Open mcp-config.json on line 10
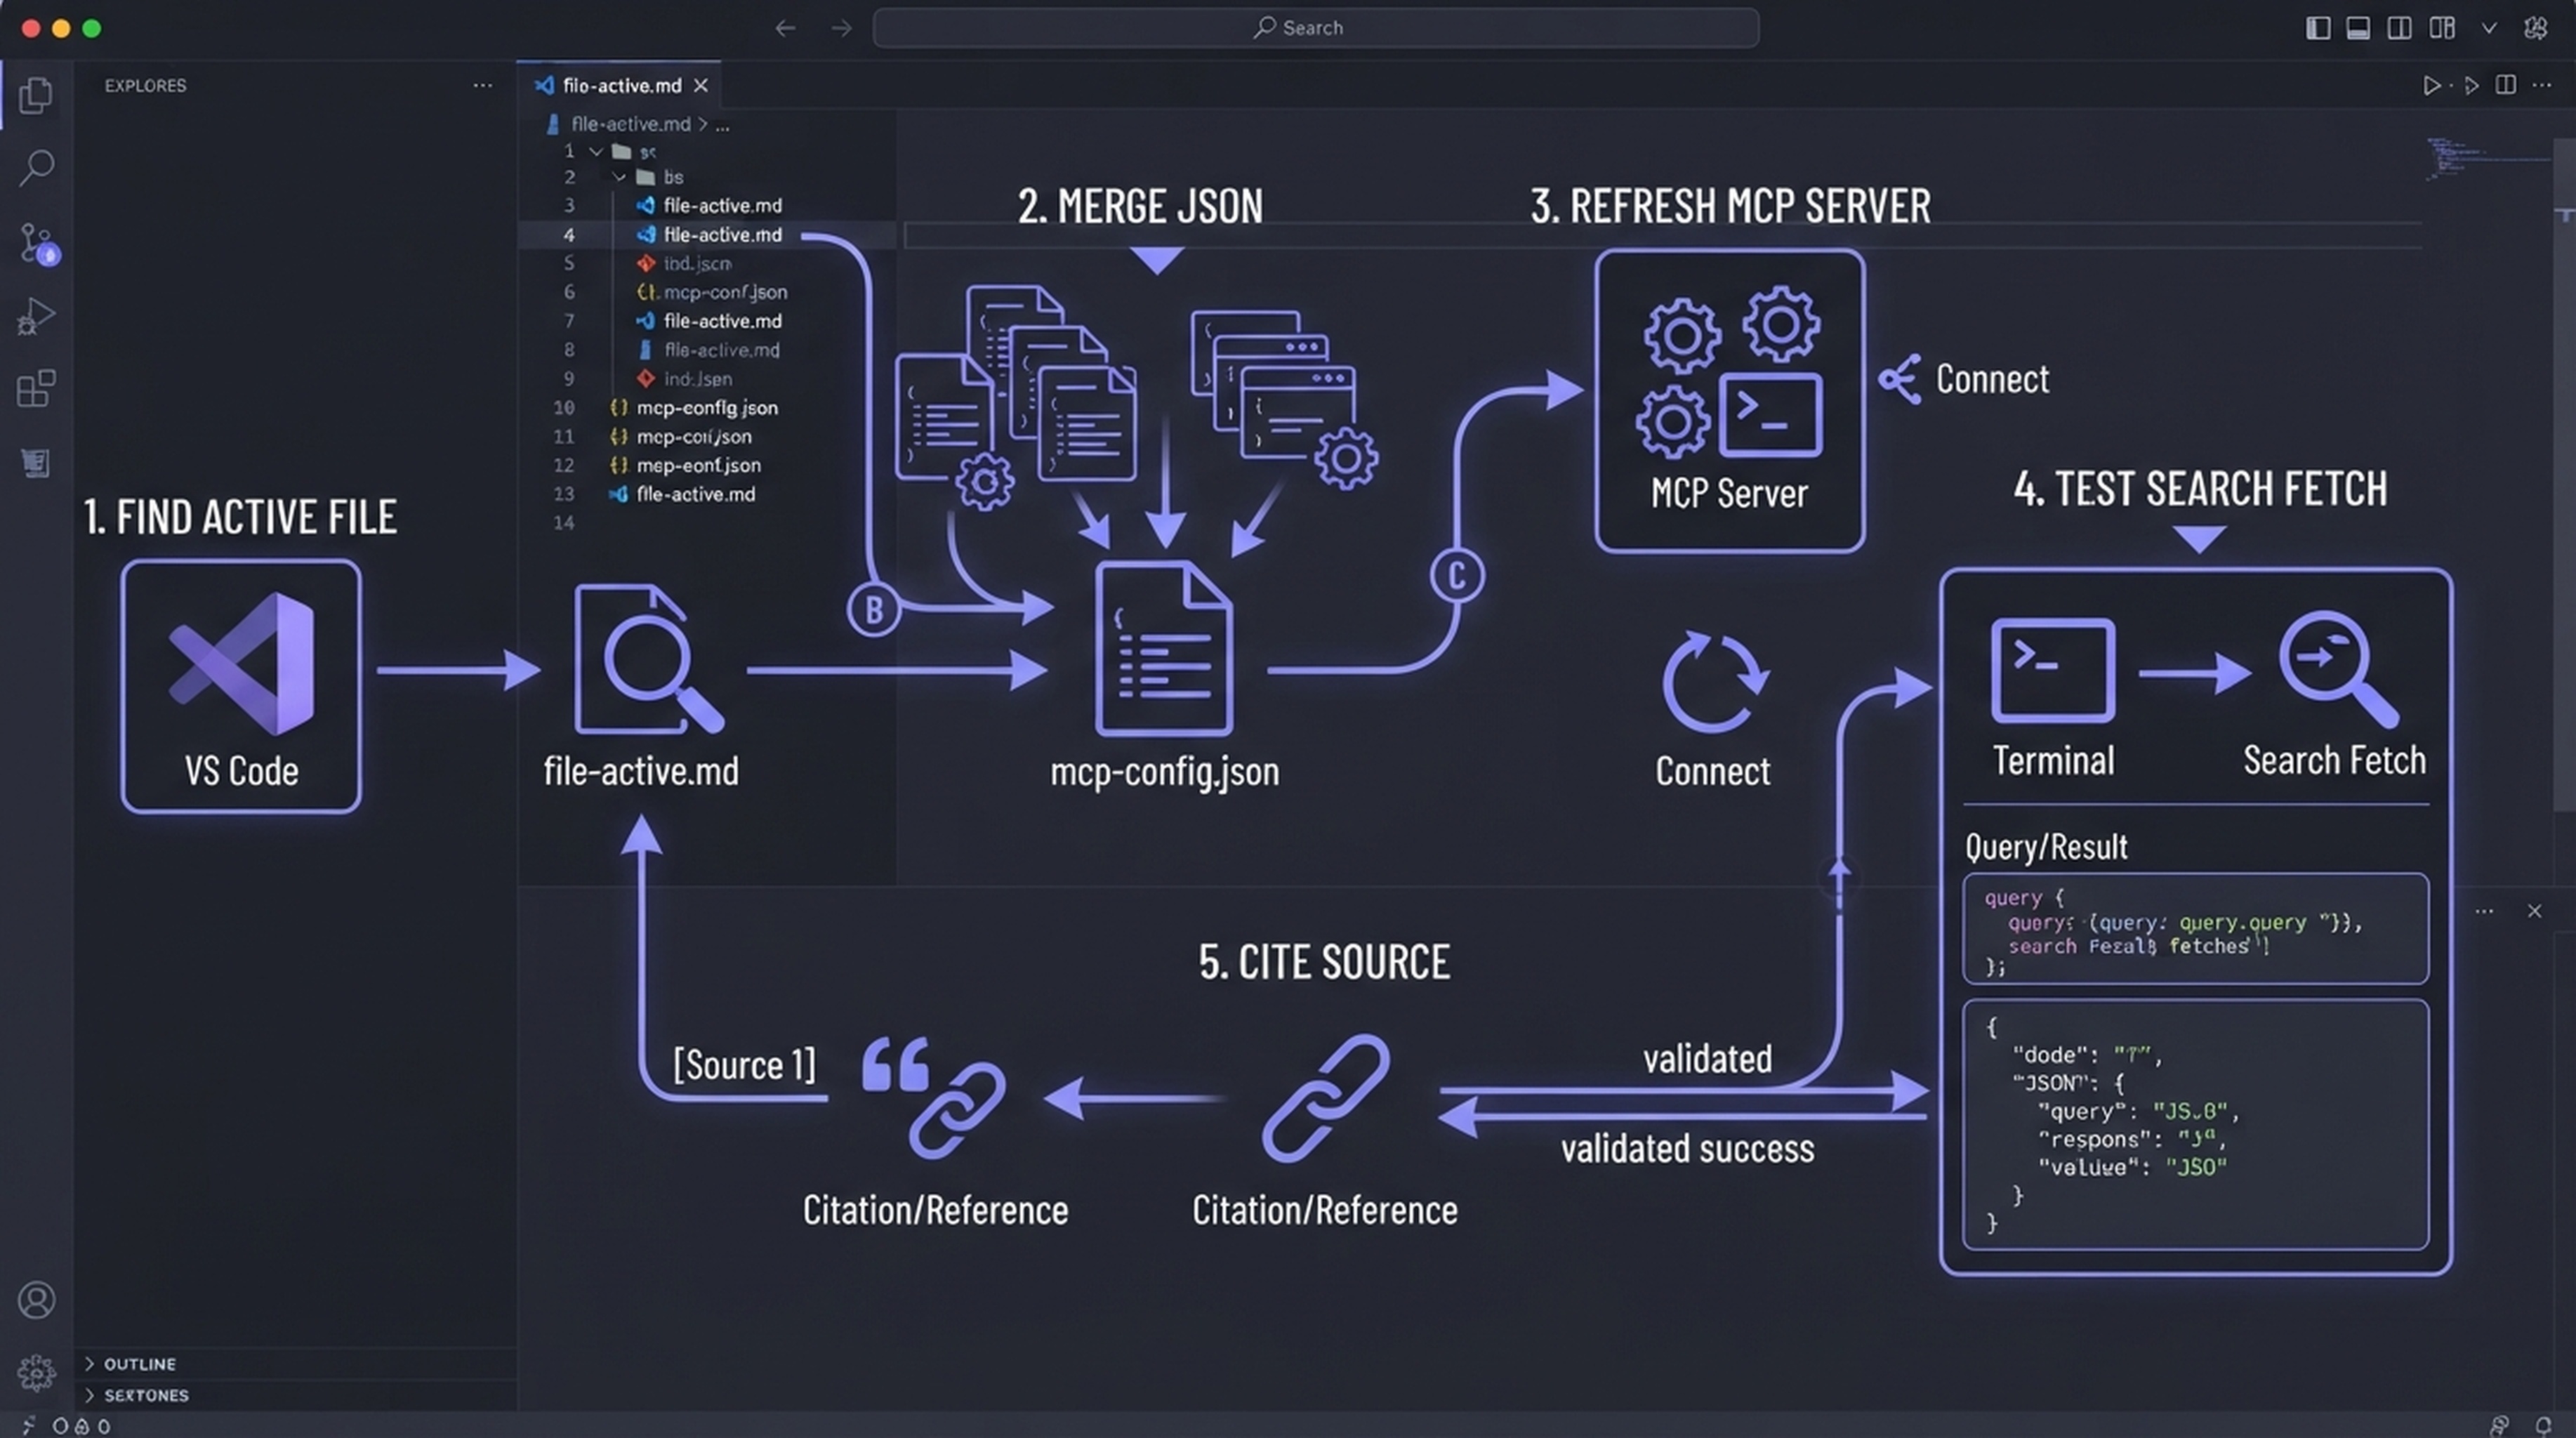 pyautogui.click(x=707, y=407)
